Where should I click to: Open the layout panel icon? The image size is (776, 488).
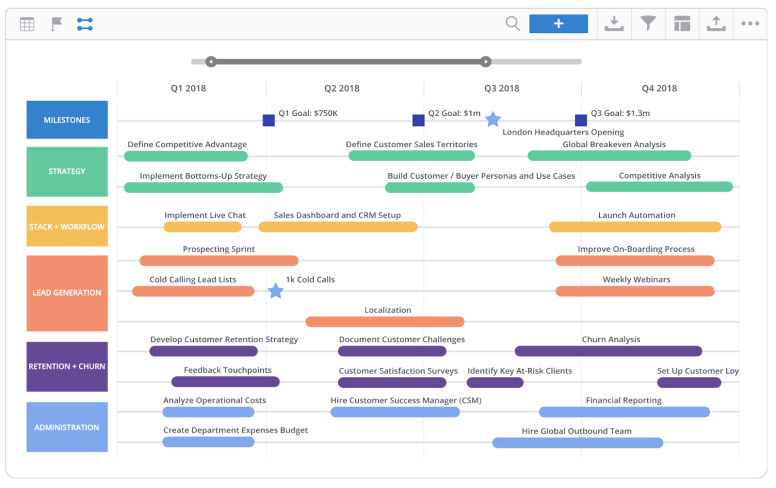click(x=682, y=23)
